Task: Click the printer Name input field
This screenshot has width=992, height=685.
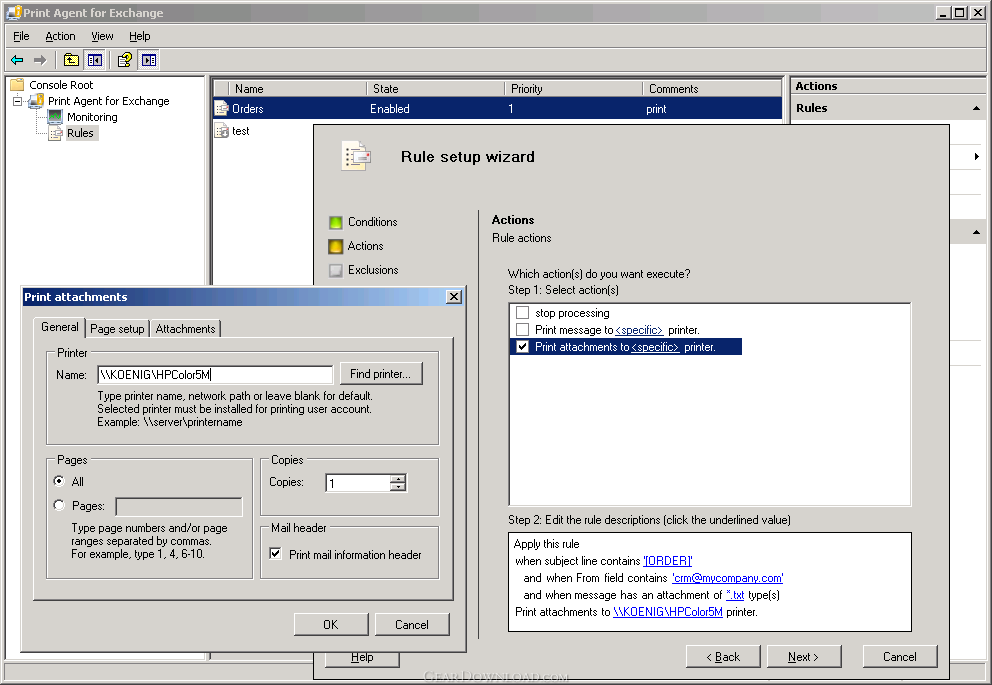Action: point(215,374)
